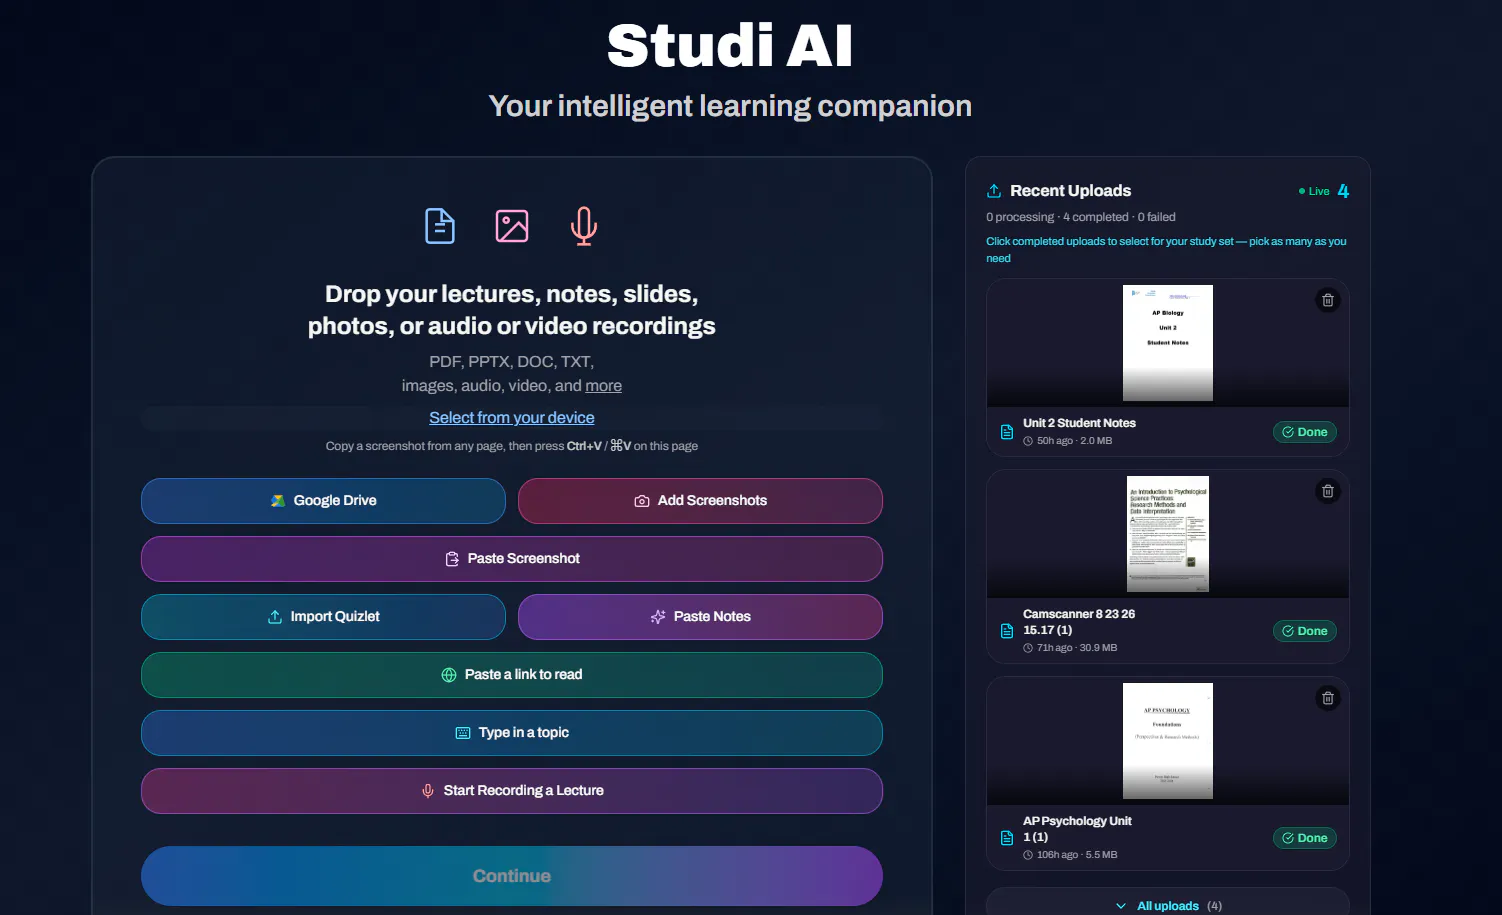Image resolution: width=1502 pixels, height=915 pixels.
Task: Click '0 processing · 4 completed · 0 failed' status
Action: 1081,217
